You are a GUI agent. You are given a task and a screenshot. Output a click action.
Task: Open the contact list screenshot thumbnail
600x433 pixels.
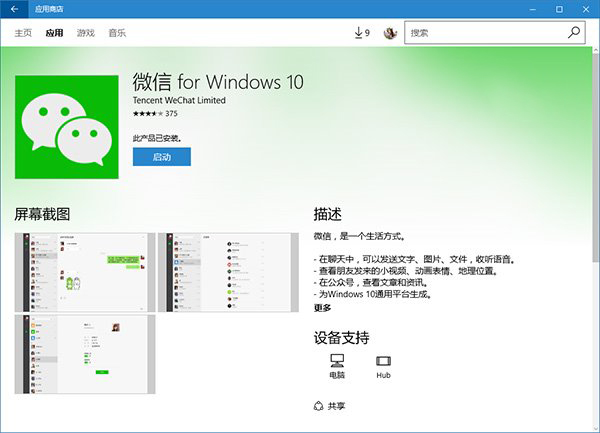coord(228,272)
